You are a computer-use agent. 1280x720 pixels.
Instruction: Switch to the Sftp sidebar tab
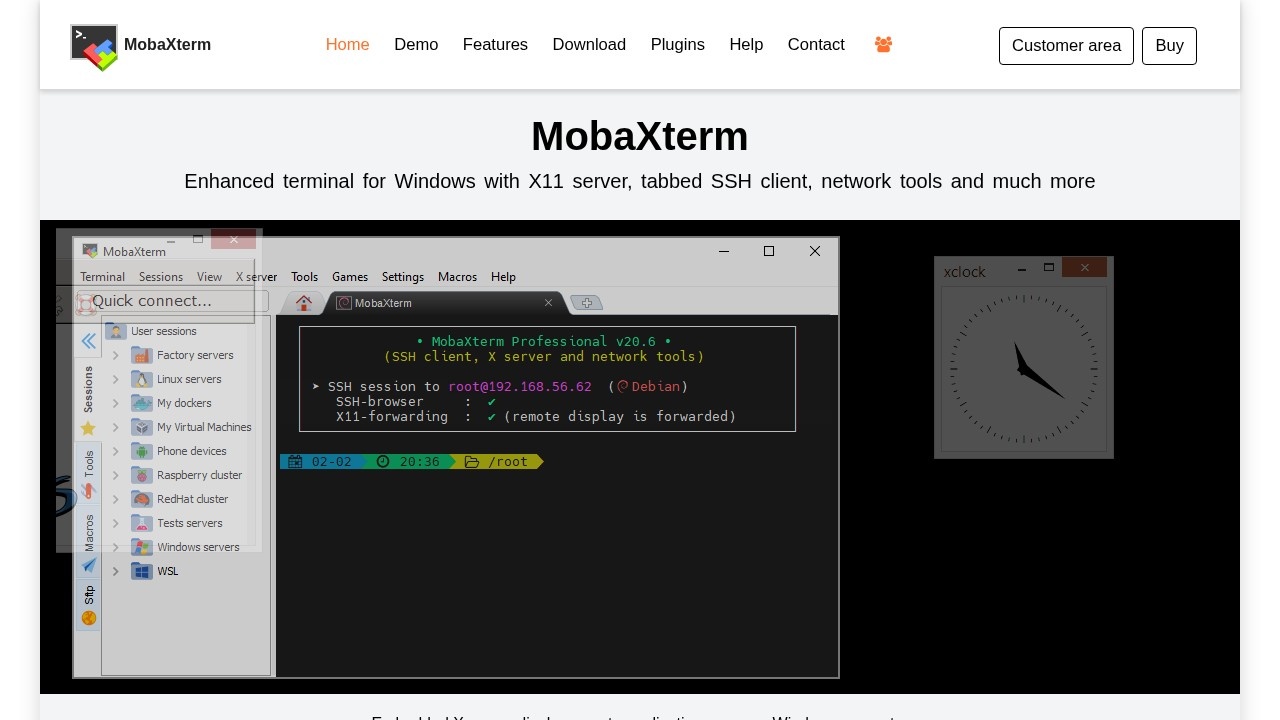[88, 594]
